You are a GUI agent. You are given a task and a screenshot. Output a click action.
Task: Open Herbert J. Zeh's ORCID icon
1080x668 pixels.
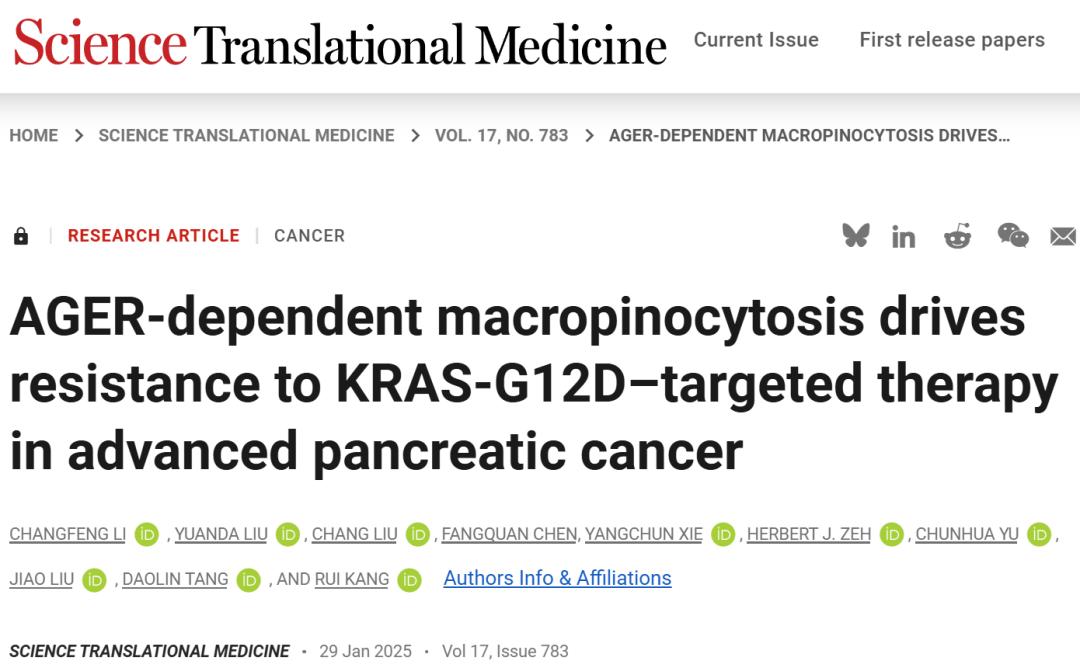point(891,534)
